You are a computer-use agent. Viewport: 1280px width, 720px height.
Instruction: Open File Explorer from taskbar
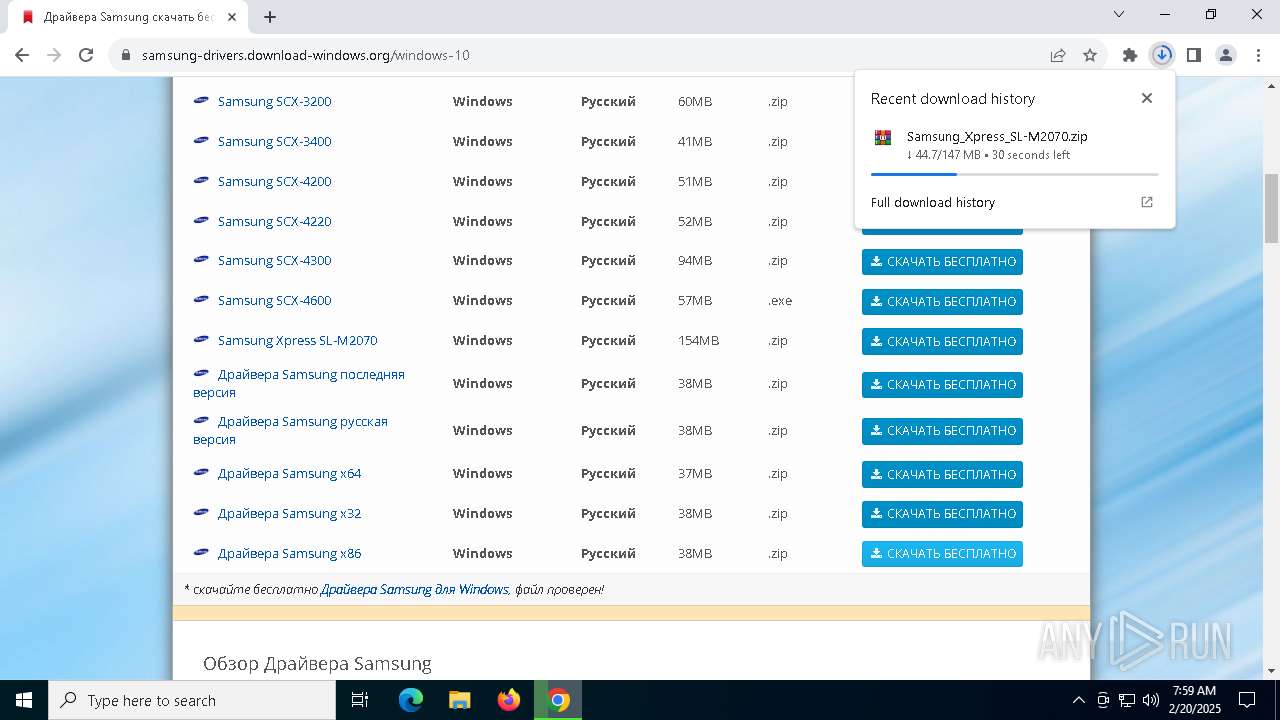click(460, 700)
